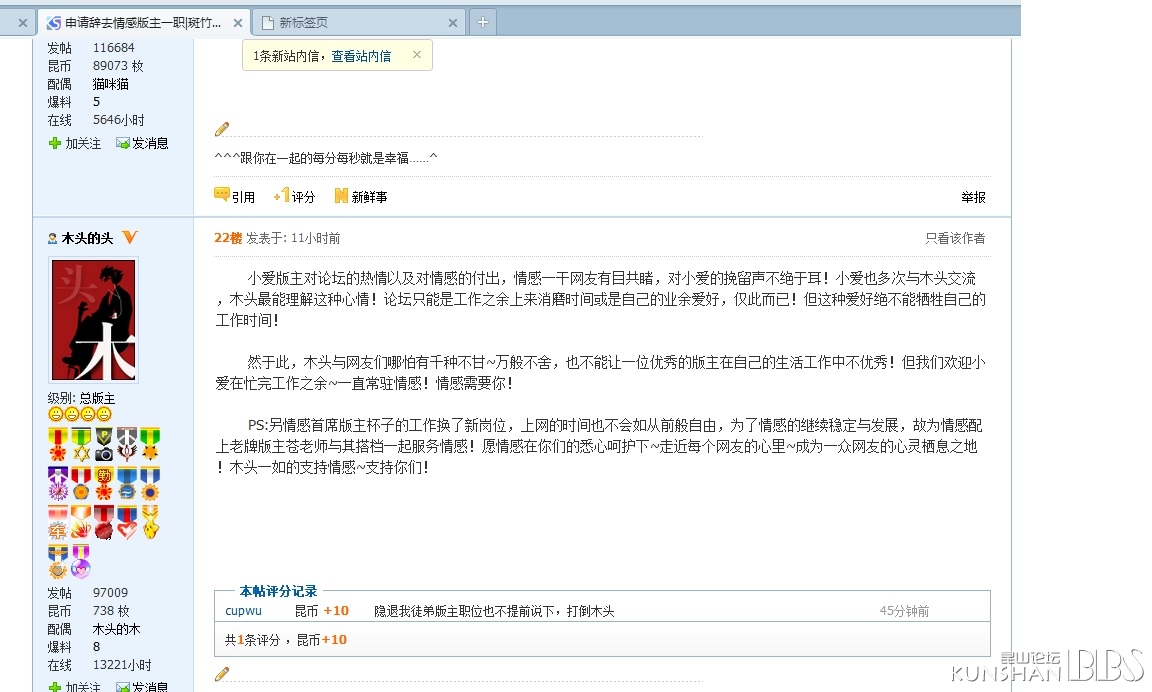Image resolution: width=1152 pixels, height=692 pixels.
Task: Click post count 116684
Action: click(114, 48)
